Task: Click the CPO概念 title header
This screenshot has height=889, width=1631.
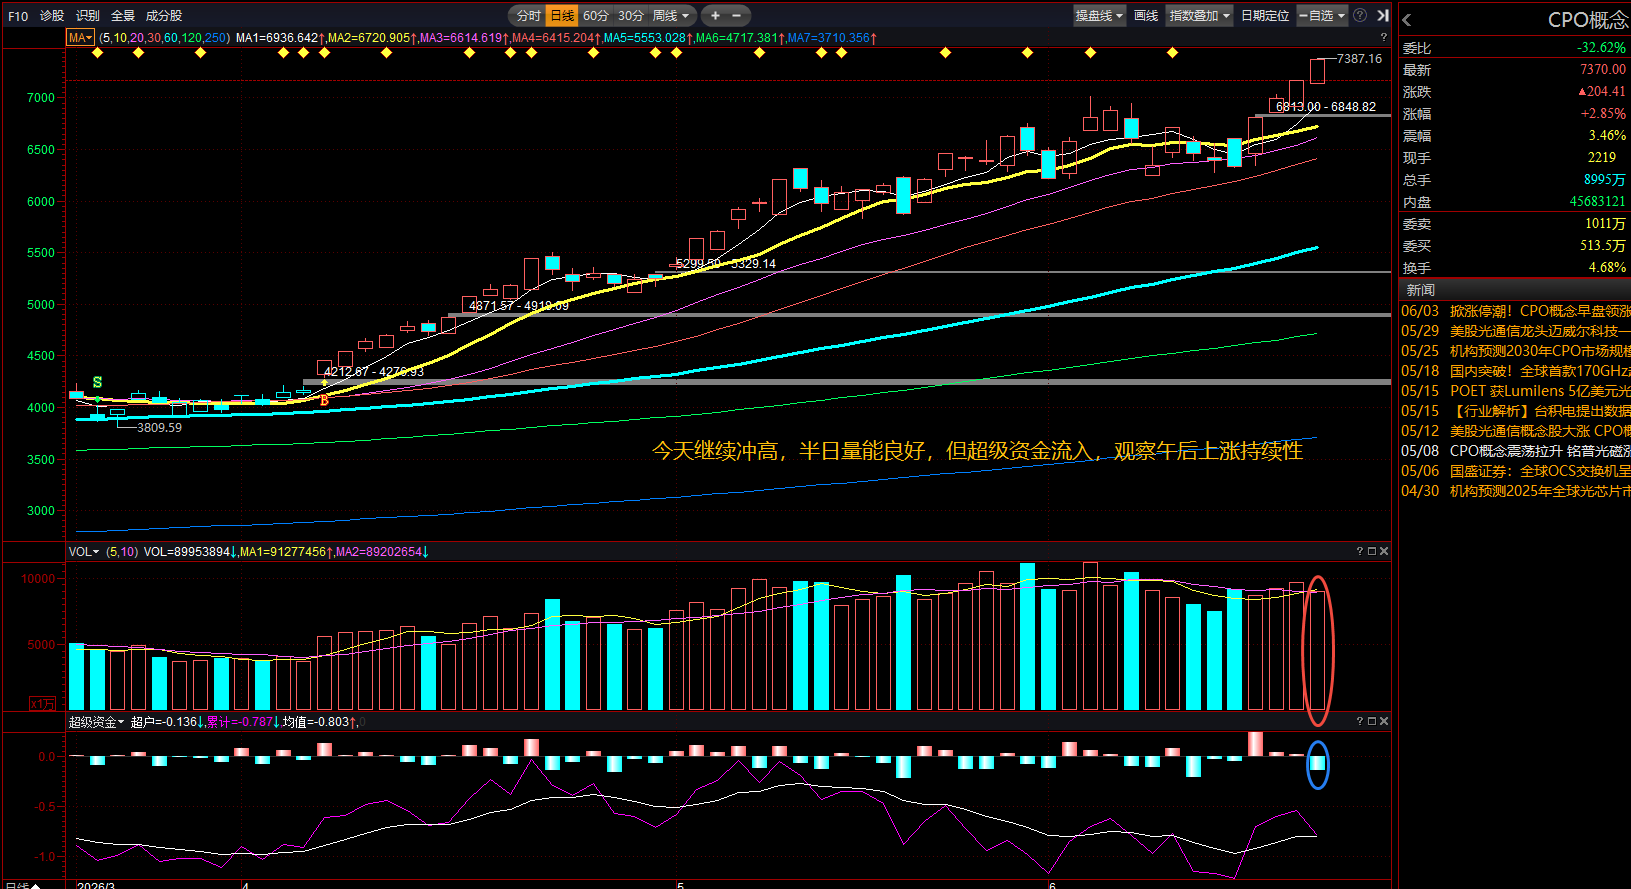Action: point(1588,20)
